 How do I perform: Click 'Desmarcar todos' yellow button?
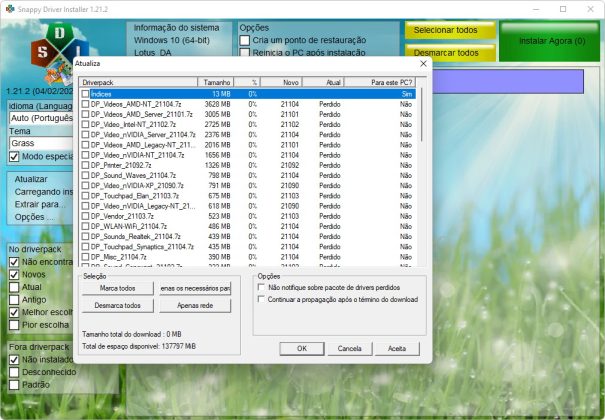click(450, 53)
